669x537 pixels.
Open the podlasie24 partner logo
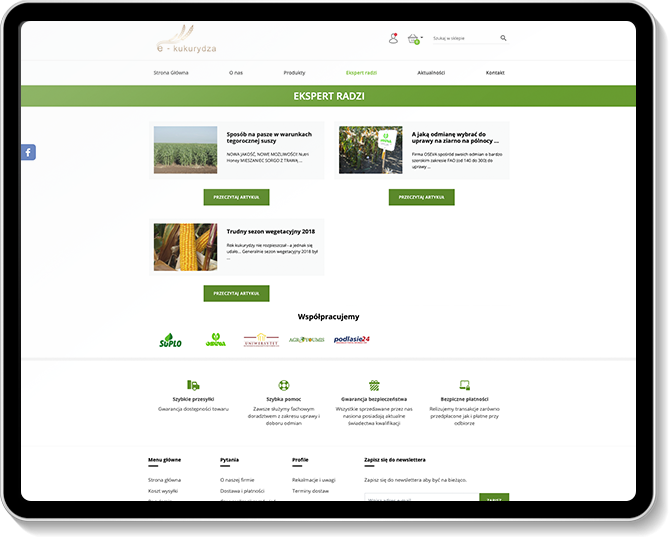click(352, 340)
